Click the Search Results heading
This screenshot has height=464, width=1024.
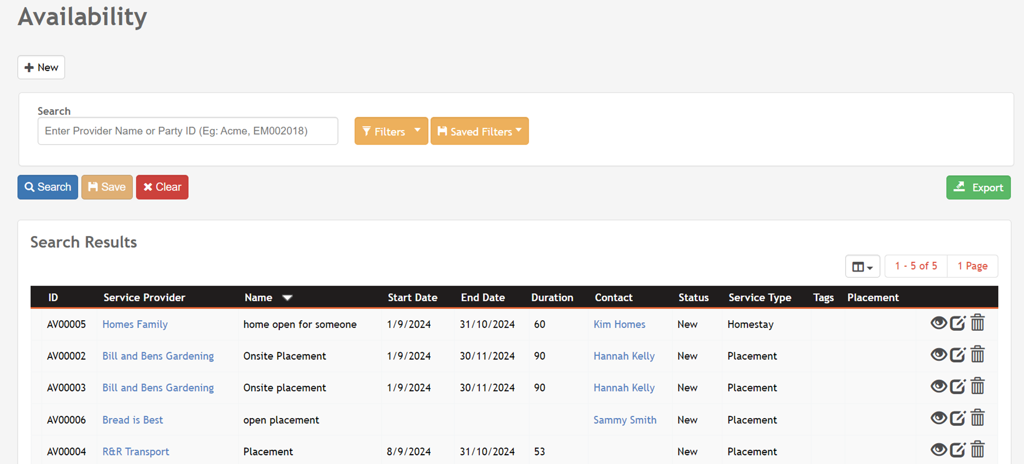pos(84,242)
